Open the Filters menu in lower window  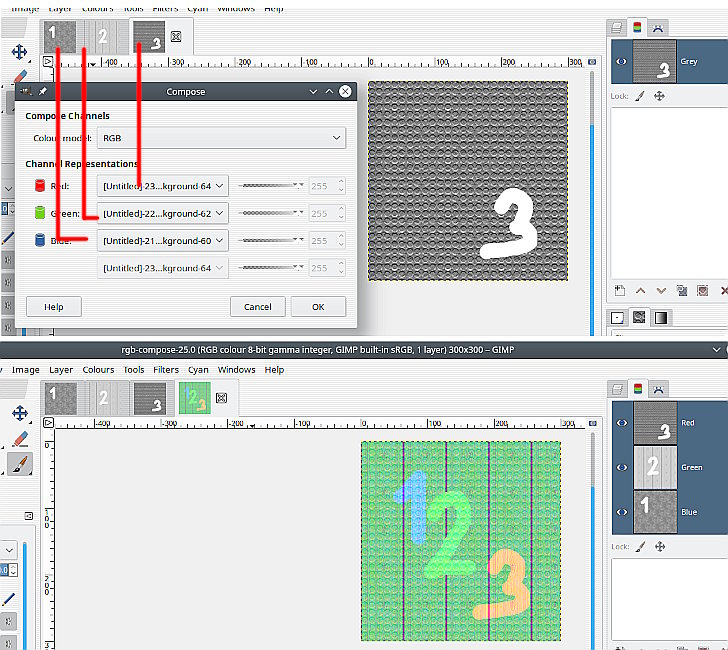pyautogui.click(x=166, y=370)
